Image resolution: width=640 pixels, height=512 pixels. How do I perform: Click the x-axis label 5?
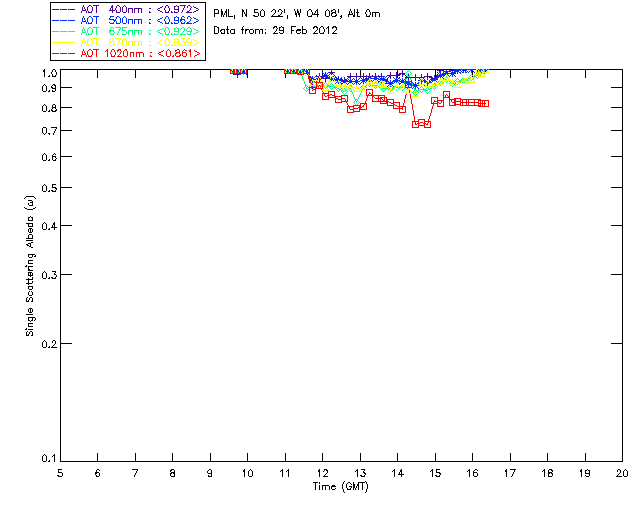click(x=60, y=473)
